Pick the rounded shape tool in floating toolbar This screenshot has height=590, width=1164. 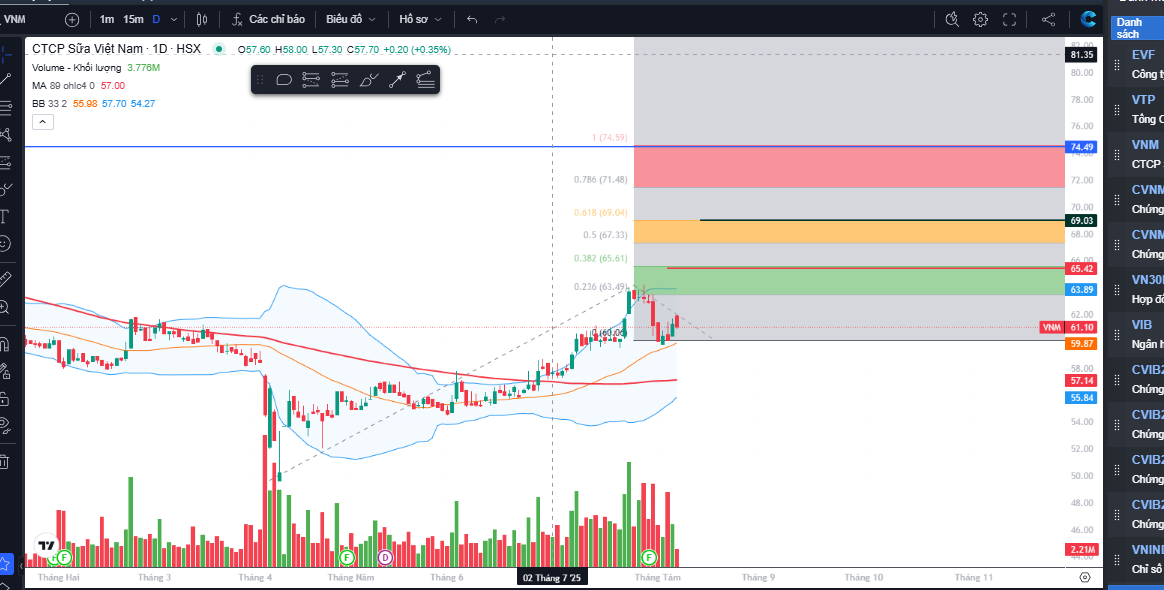(284, 79)
